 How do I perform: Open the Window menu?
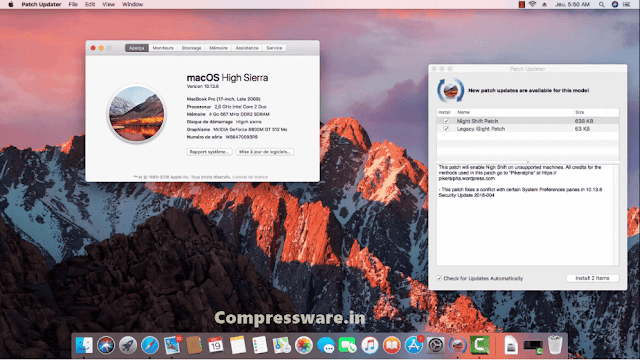[x=132, y=4]
